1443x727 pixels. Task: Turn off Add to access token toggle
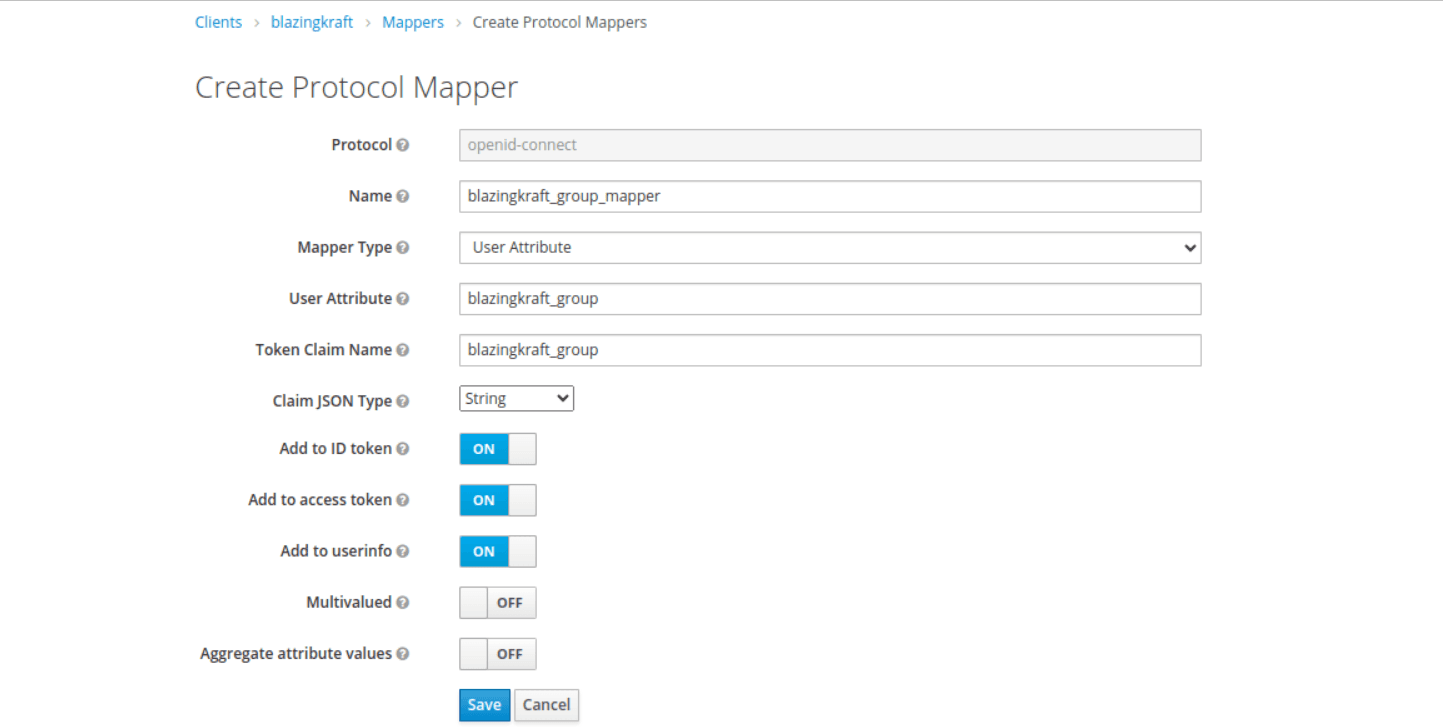[497, 500]
